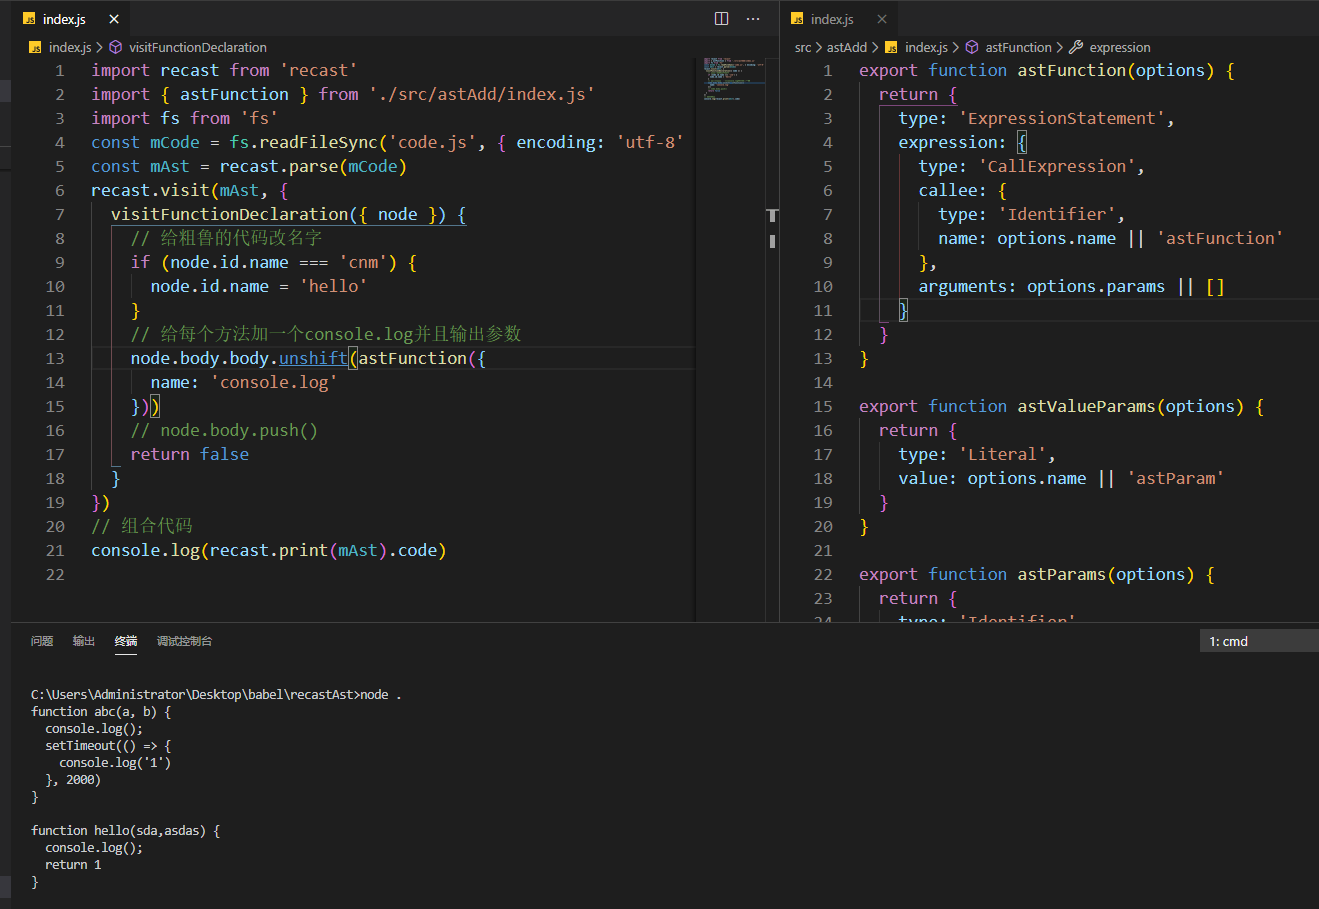
Task: Click line number 15 in right editor
Action: (x=823, y=406)
